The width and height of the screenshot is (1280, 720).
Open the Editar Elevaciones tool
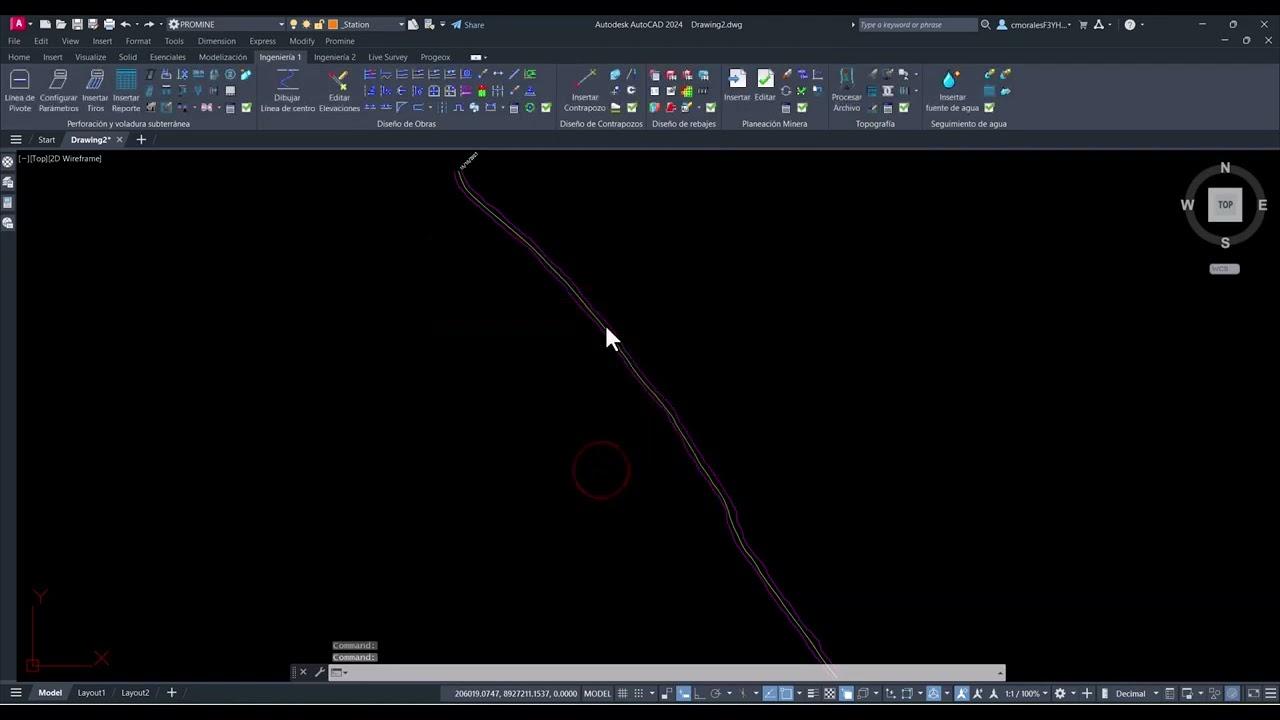tap(339, 90)
